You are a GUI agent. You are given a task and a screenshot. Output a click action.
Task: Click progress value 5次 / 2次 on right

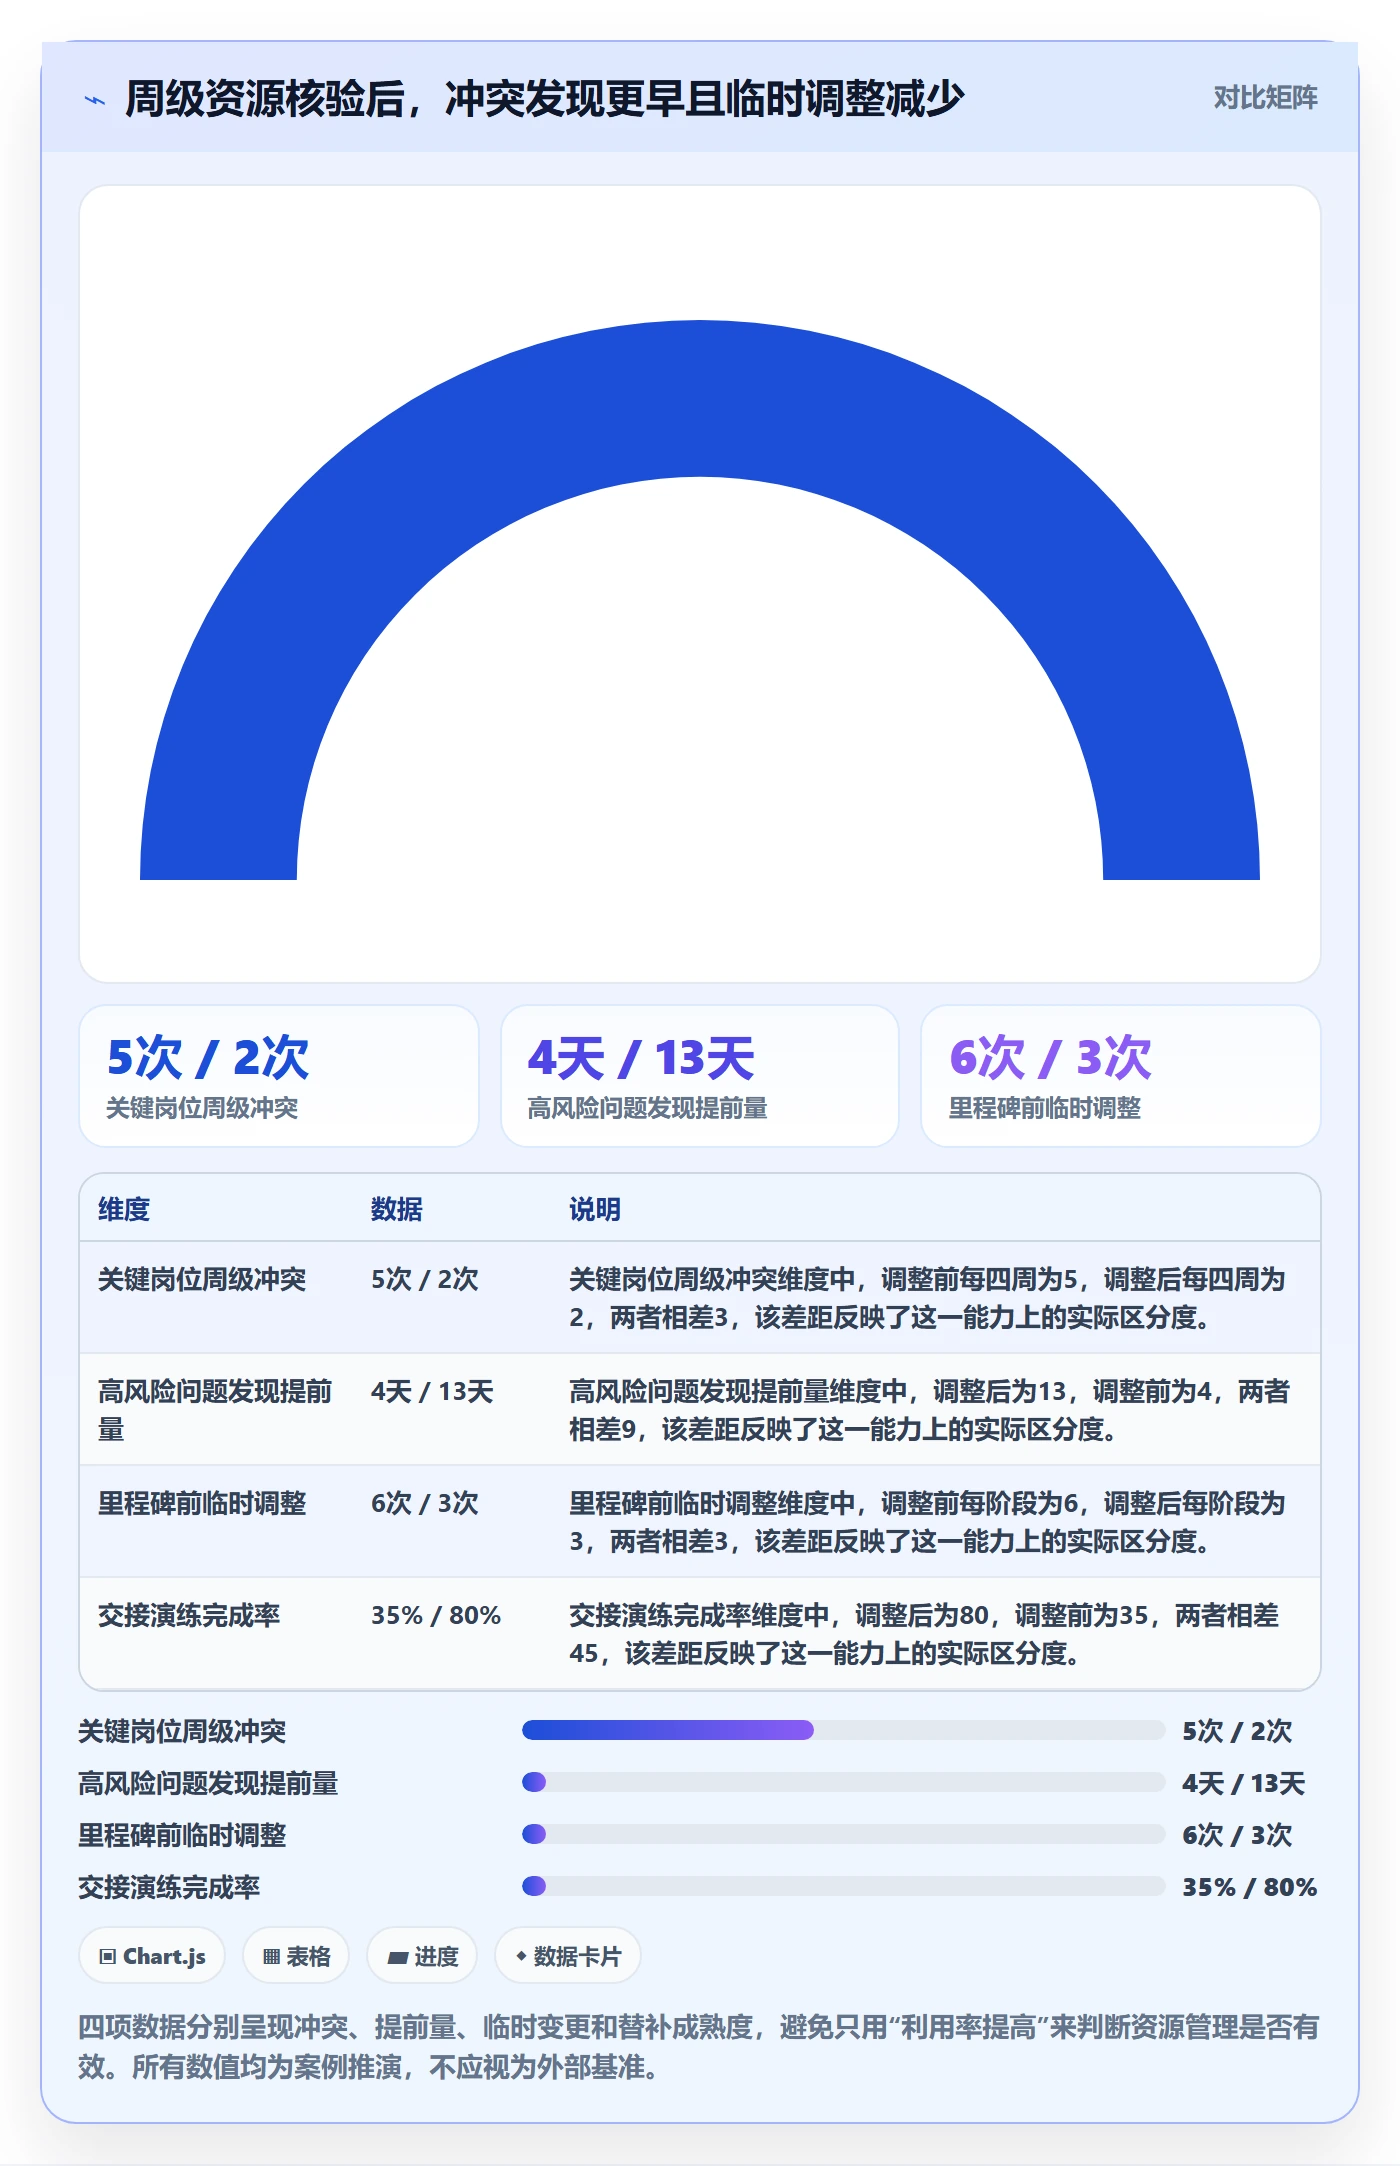pyautogui.click(x=1237, y=1731)
